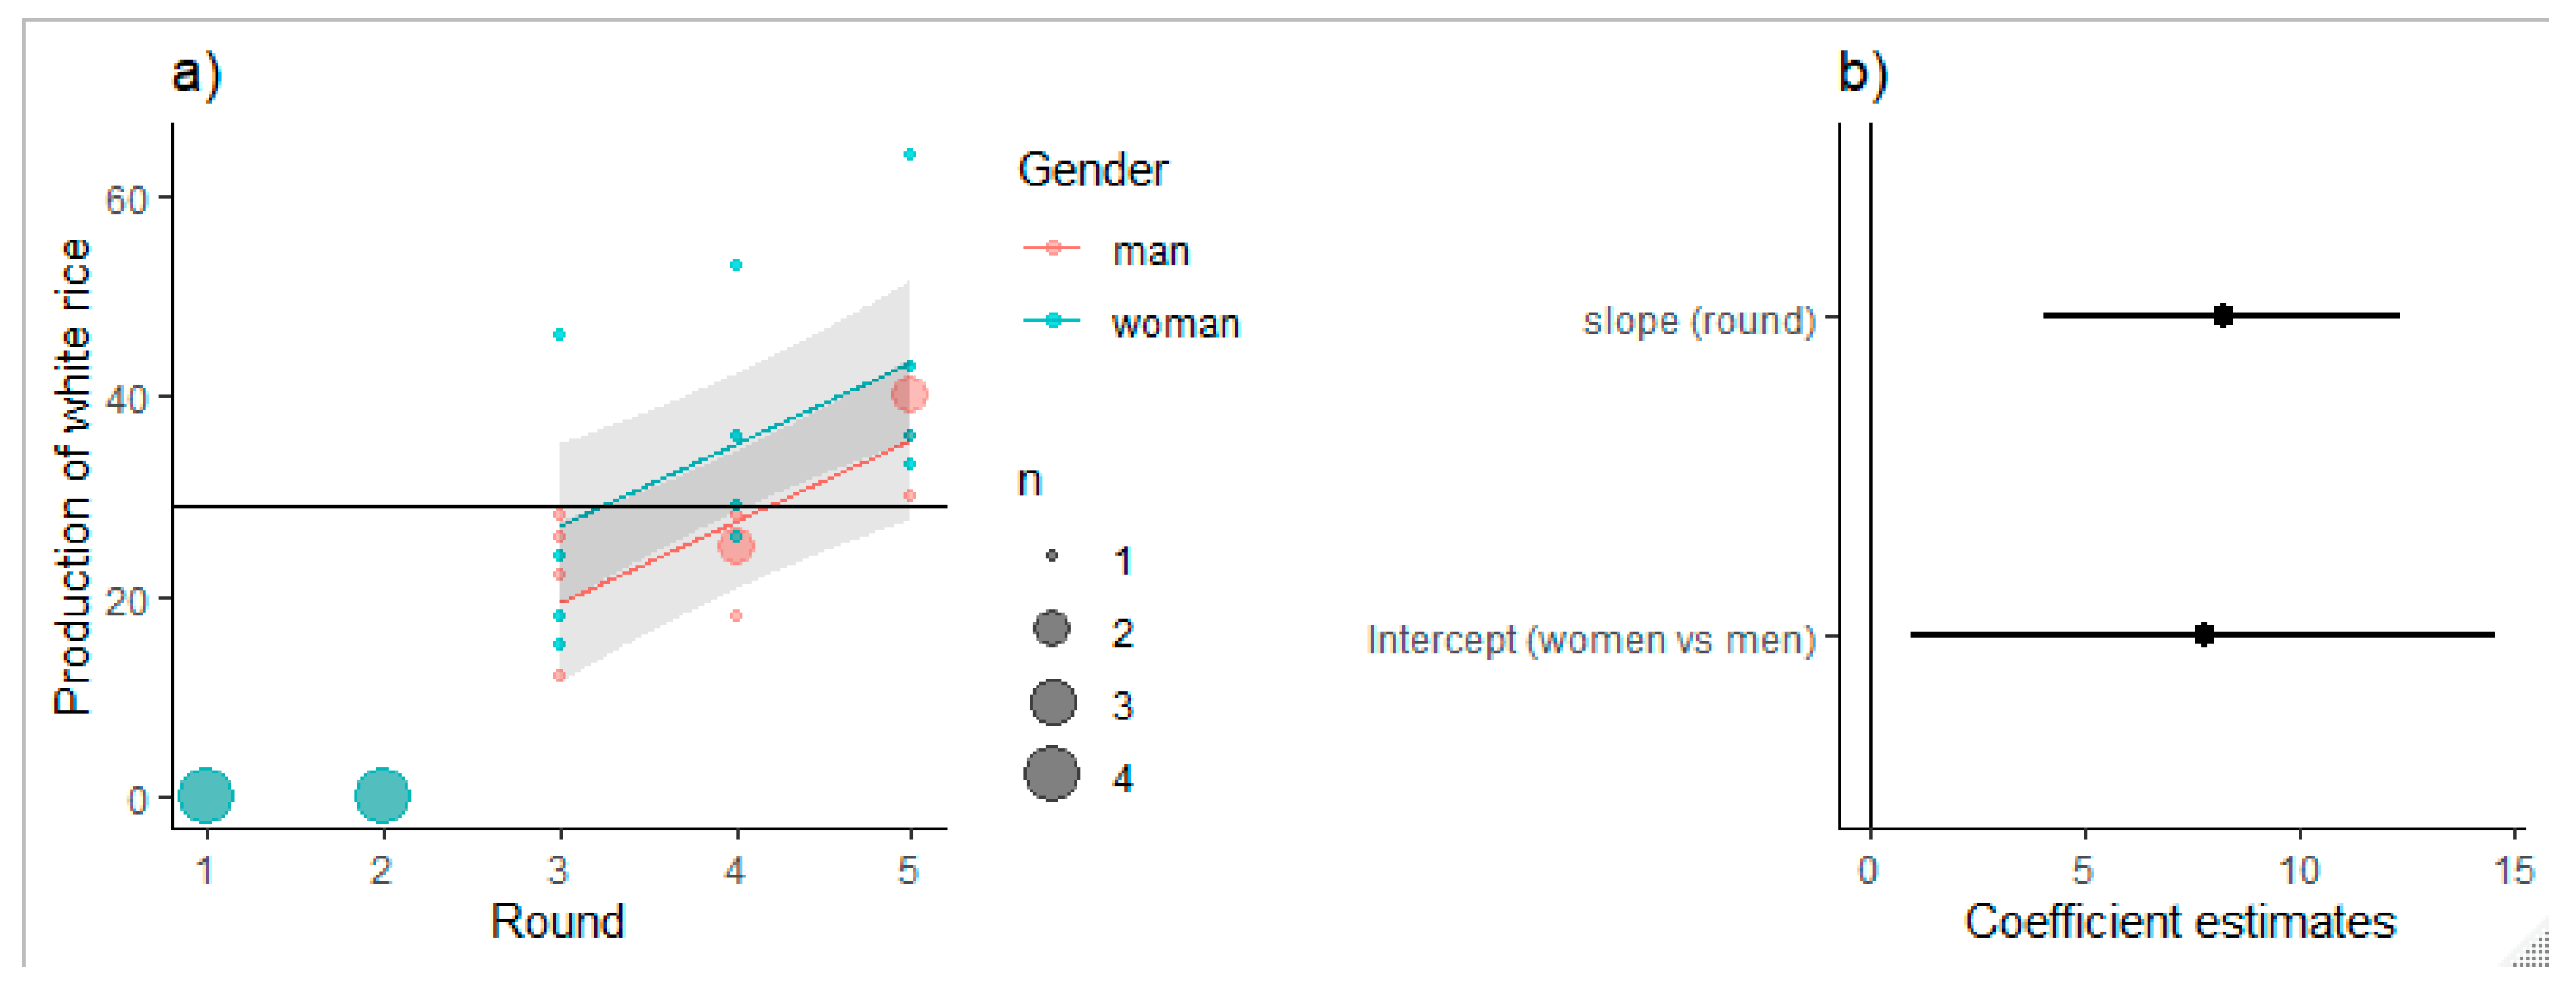Click the large teal bubble at Round 1

point(206,796)
